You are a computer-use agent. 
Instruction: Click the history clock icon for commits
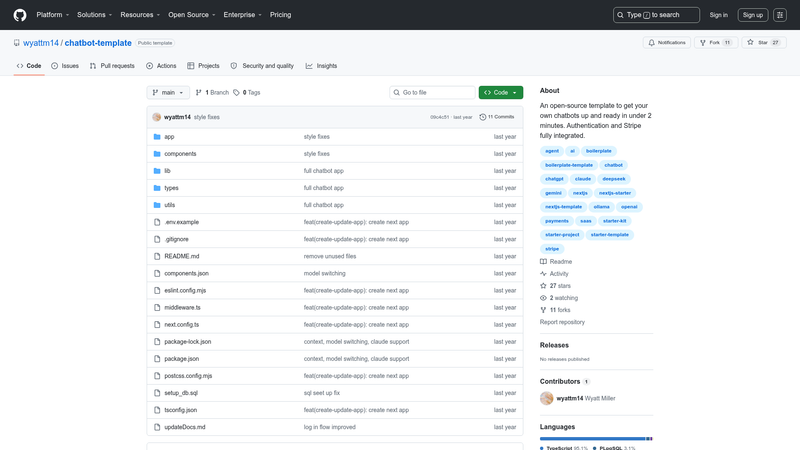pyautogui.click(x=483, y=117)
